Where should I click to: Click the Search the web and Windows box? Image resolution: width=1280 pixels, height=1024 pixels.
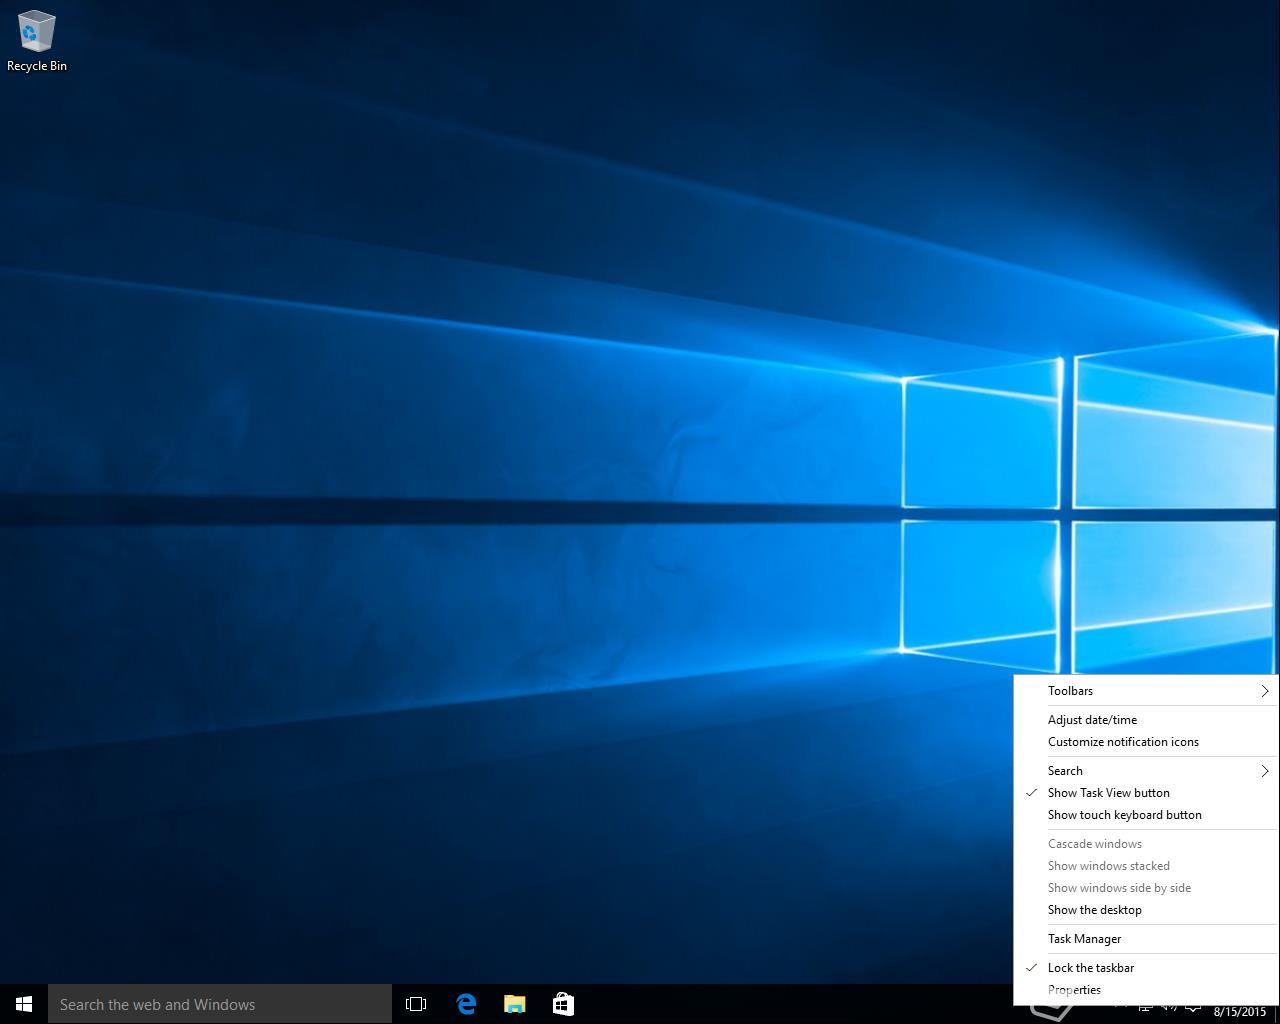point(220,1004)
